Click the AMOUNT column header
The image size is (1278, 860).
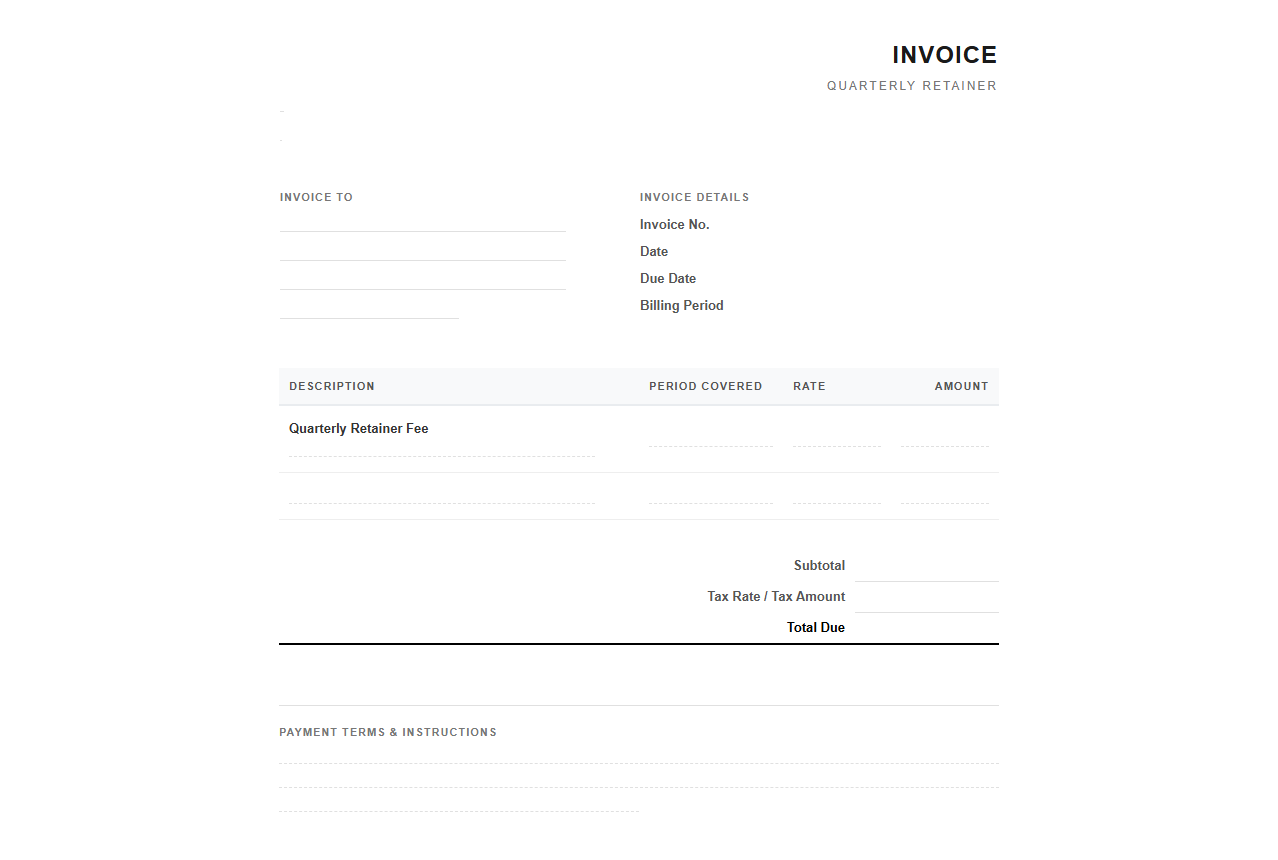point(961,386)
